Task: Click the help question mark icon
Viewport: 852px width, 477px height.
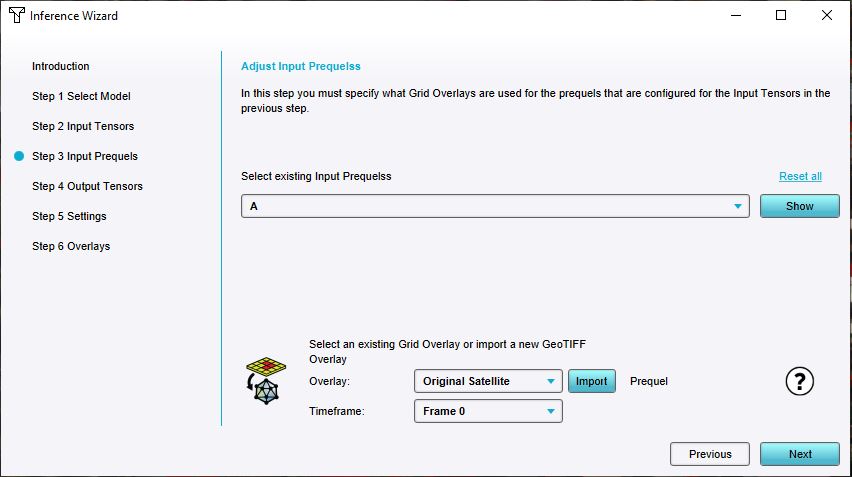Action: point(800,381)
